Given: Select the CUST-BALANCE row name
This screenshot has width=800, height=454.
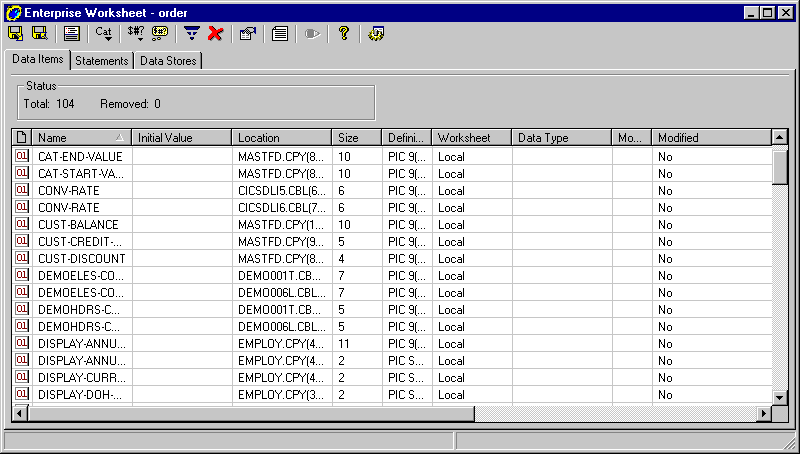Looking at the screenshot, I should (78, 225).
